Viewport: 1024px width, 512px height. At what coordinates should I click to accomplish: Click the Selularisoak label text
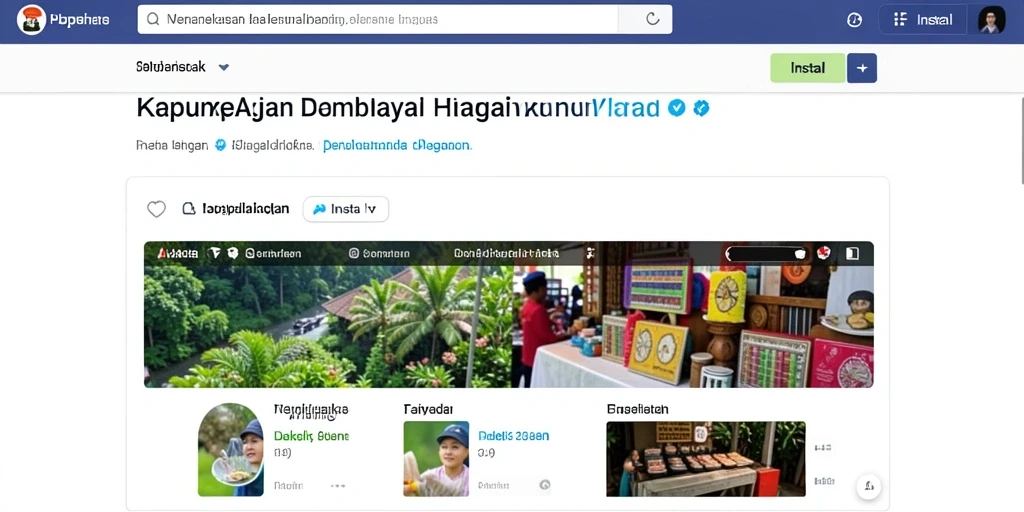click(171, 67)
